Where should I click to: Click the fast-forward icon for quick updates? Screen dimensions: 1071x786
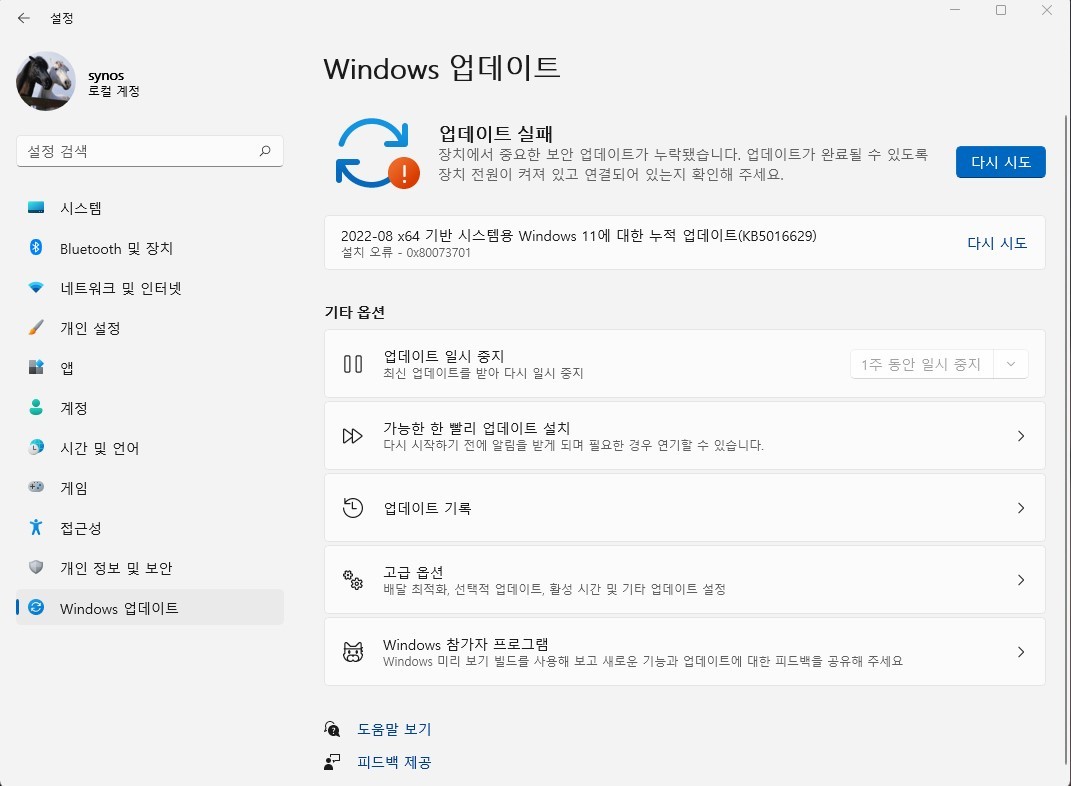(x=352, y=436)
